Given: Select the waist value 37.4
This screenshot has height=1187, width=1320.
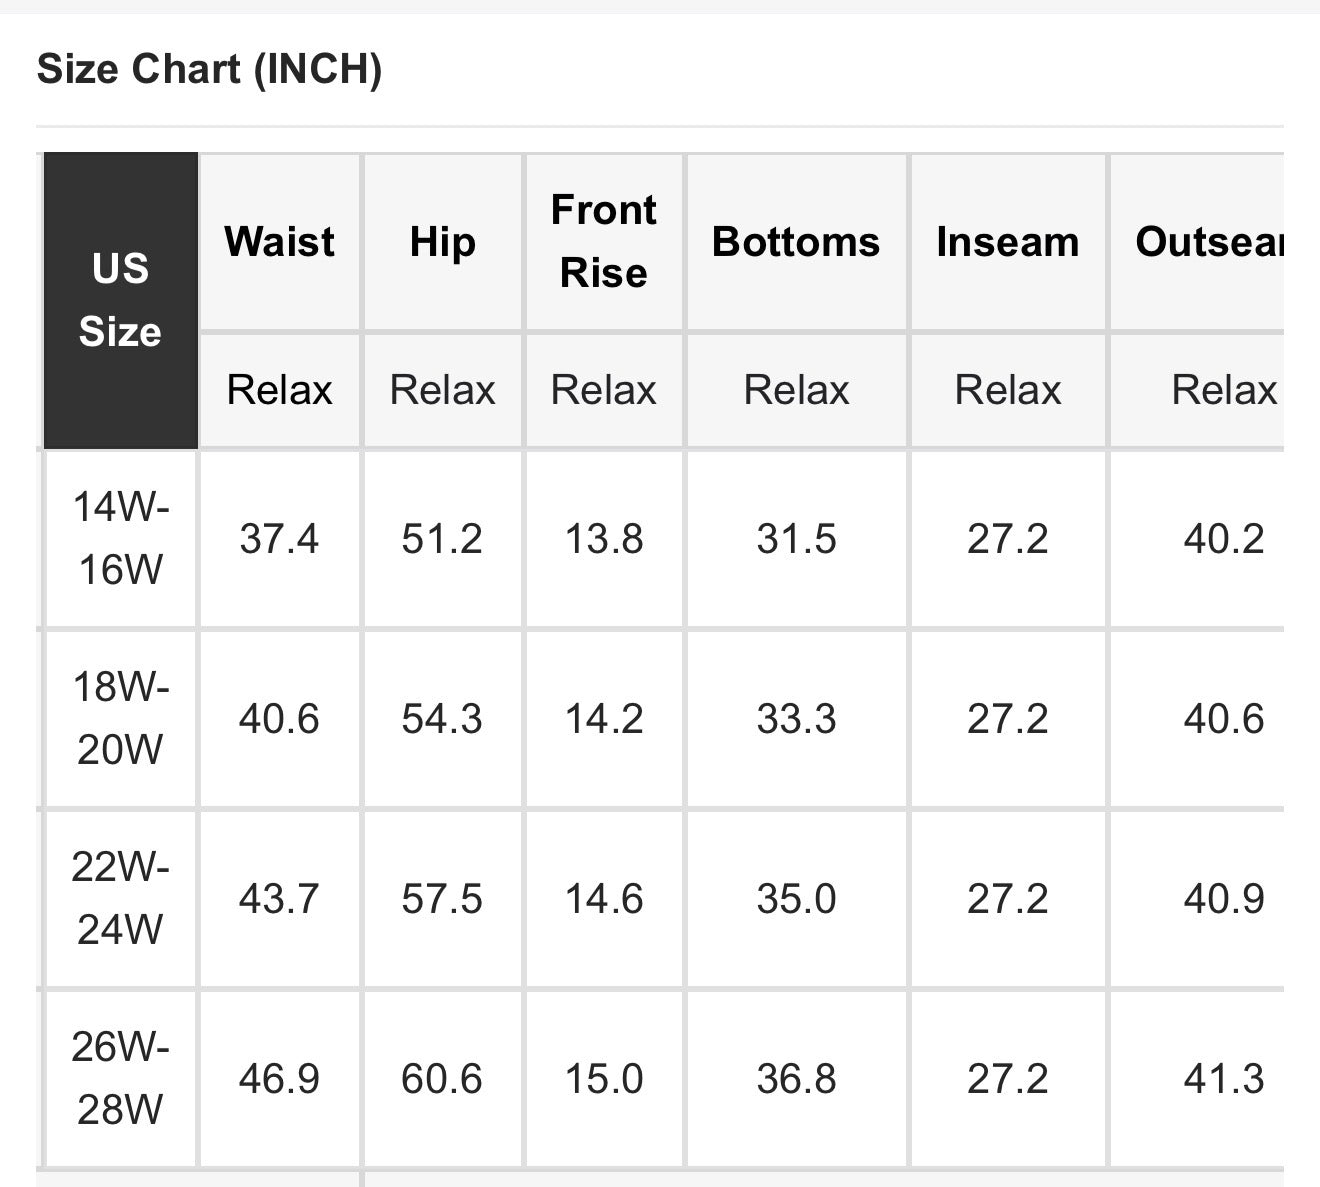Looking at the screenshot, I should click(x=279, y=539).
